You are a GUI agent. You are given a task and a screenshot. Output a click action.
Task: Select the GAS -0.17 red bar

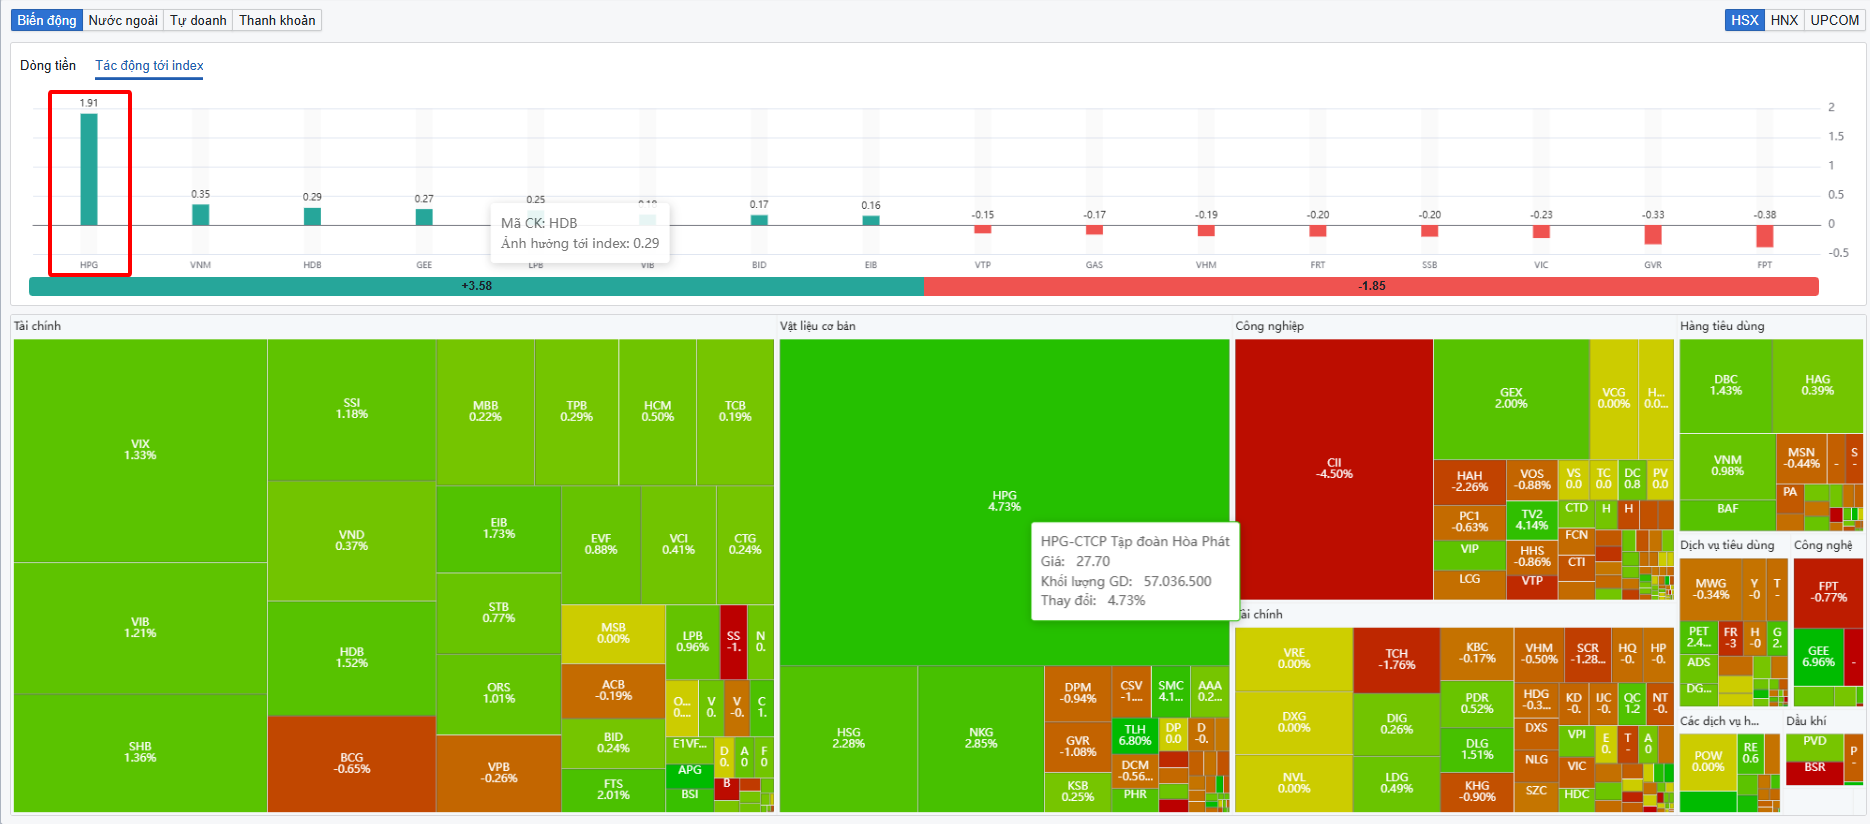pos(1095,230)
